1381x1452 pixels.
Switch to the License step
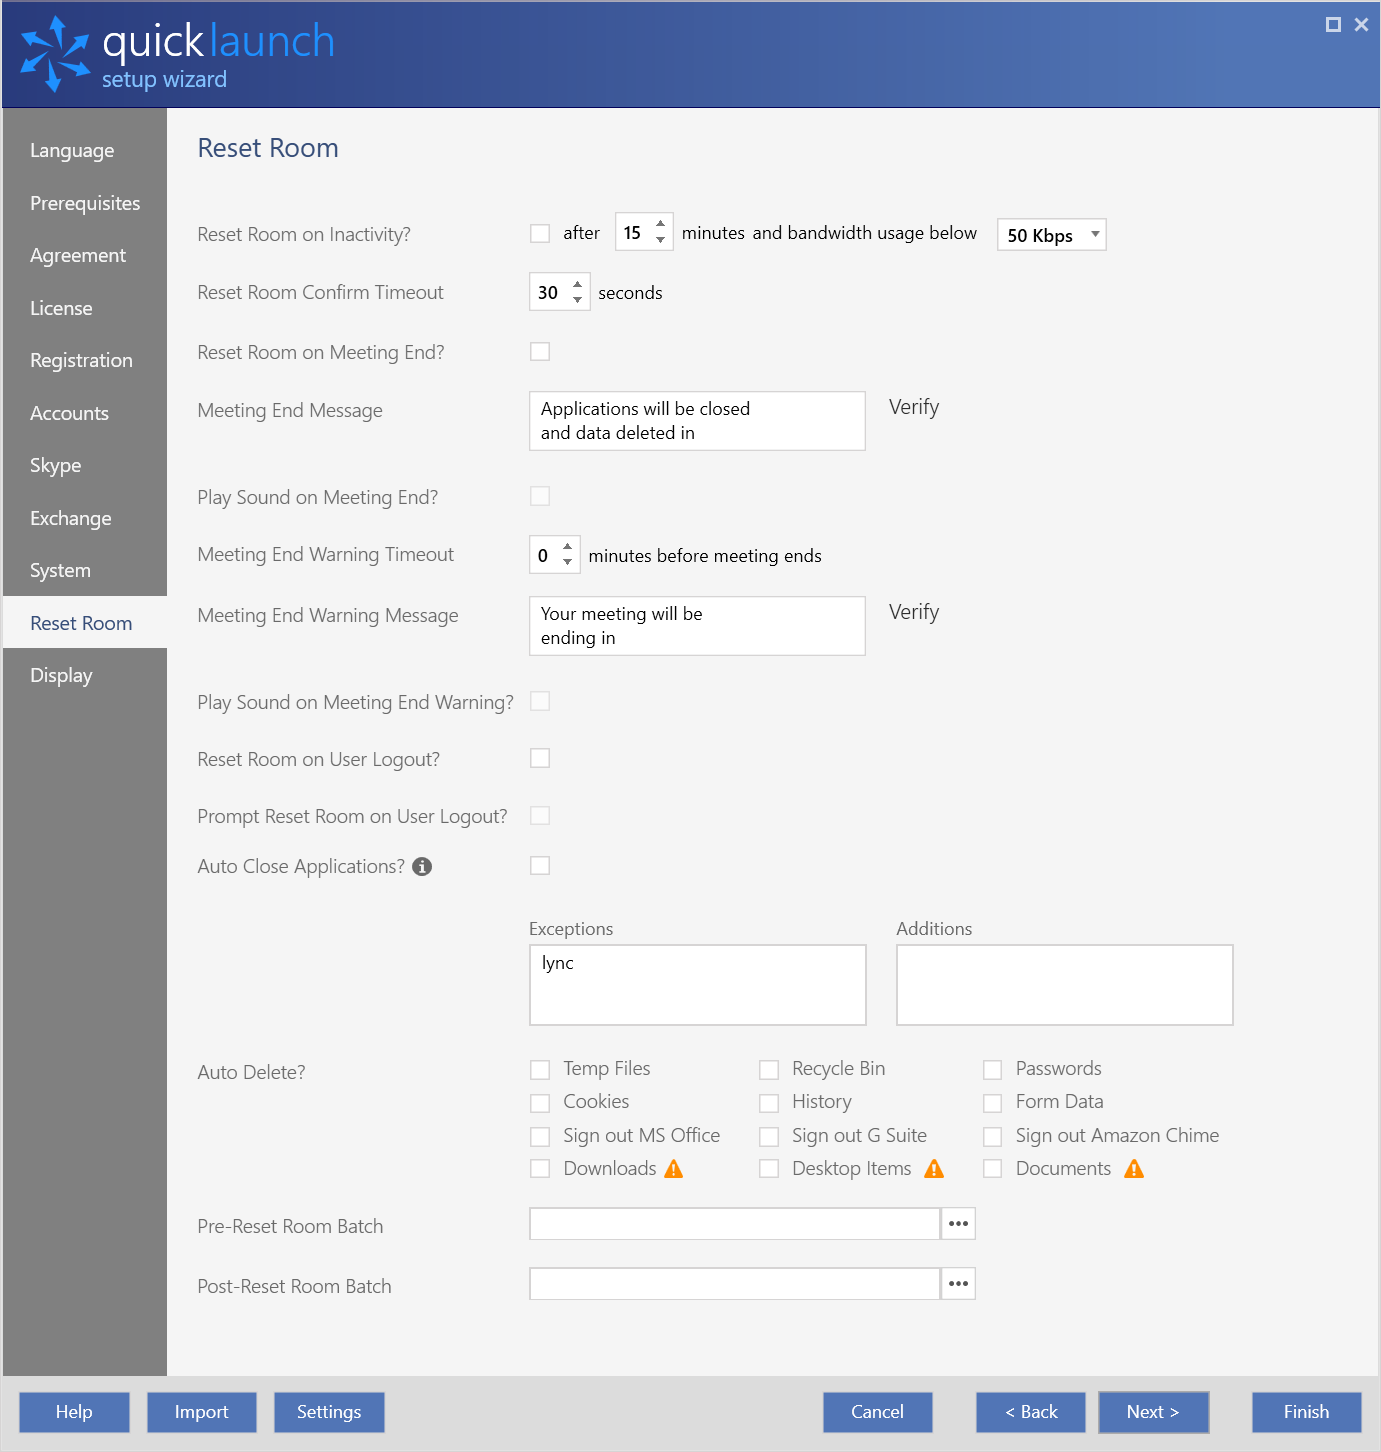point(85,308)
